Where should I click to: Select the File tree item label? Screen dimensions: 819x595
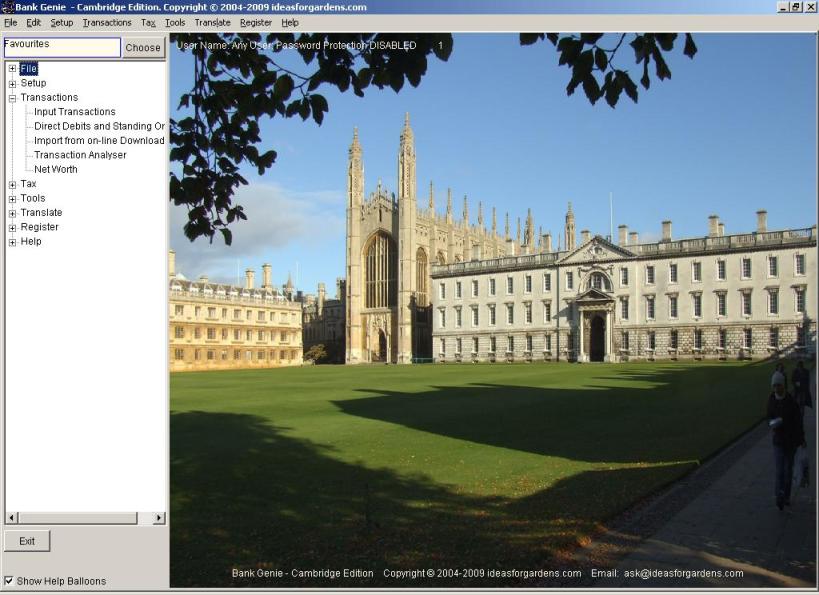[29, 68]
